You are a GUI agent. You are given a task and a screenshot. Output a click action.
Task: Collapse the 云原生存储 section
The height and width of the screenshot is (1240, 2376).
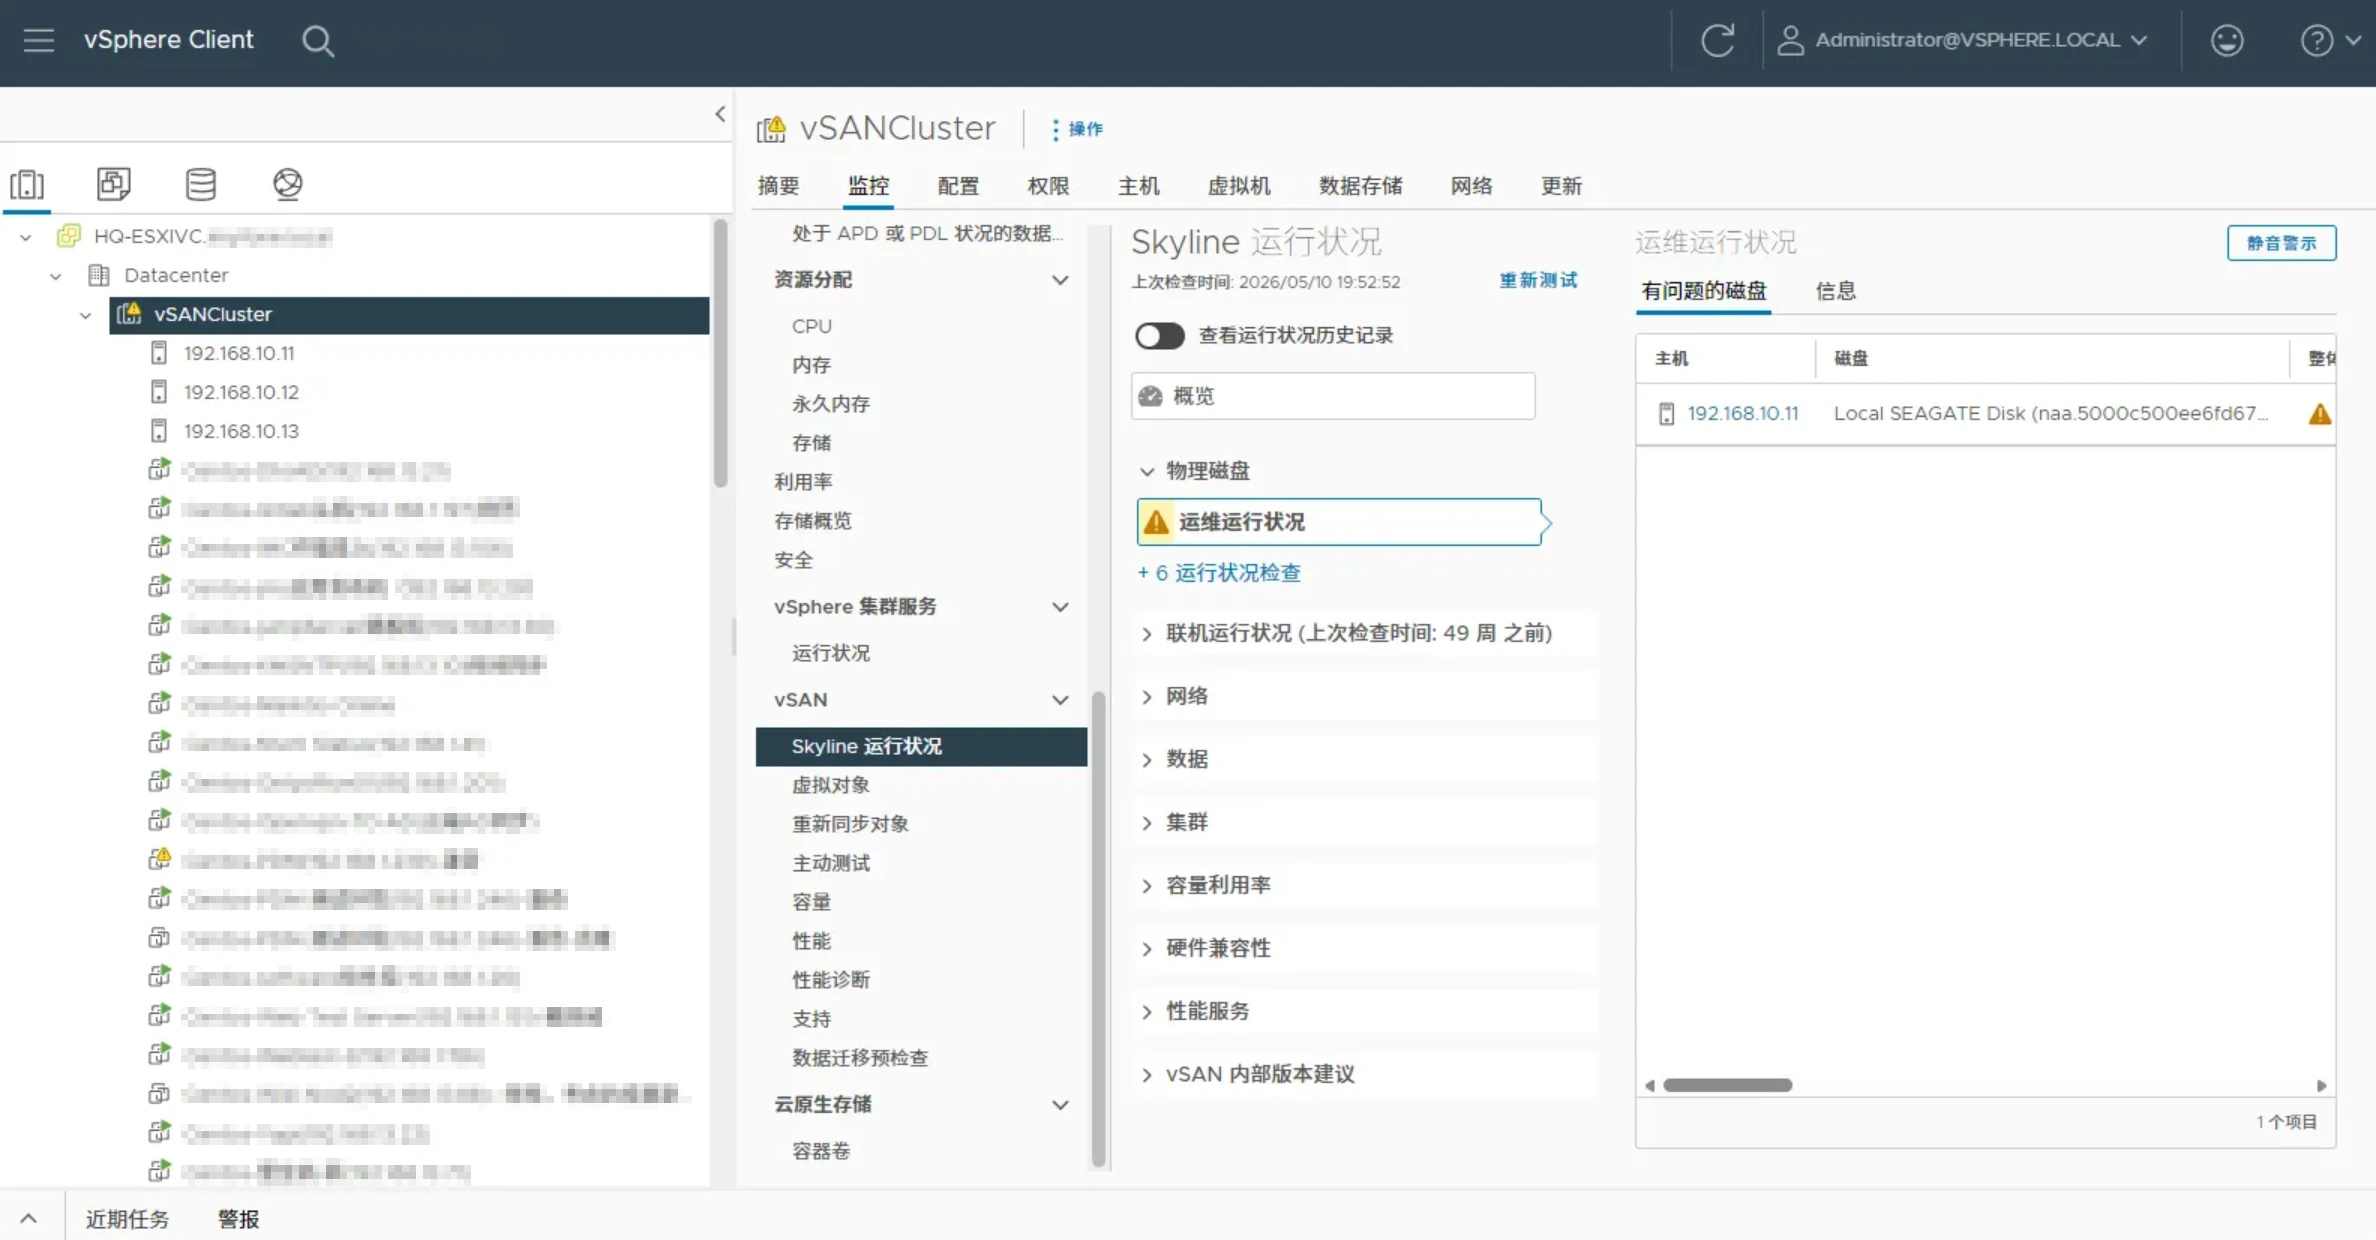point(1060,1105)
